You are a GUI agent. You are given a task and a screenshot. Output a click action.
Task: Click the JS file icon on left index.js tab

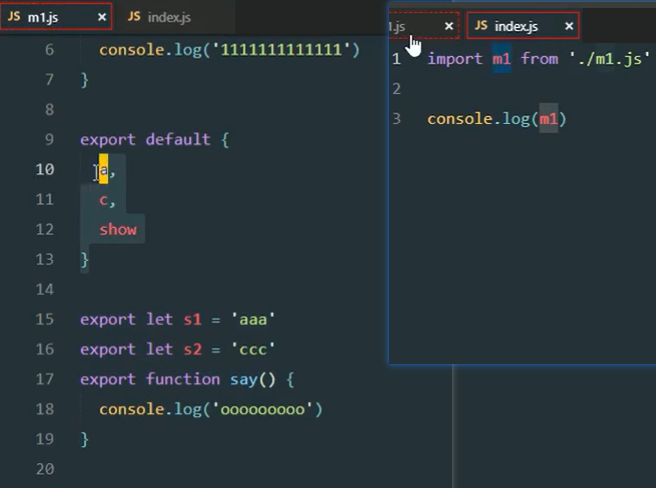134,16
